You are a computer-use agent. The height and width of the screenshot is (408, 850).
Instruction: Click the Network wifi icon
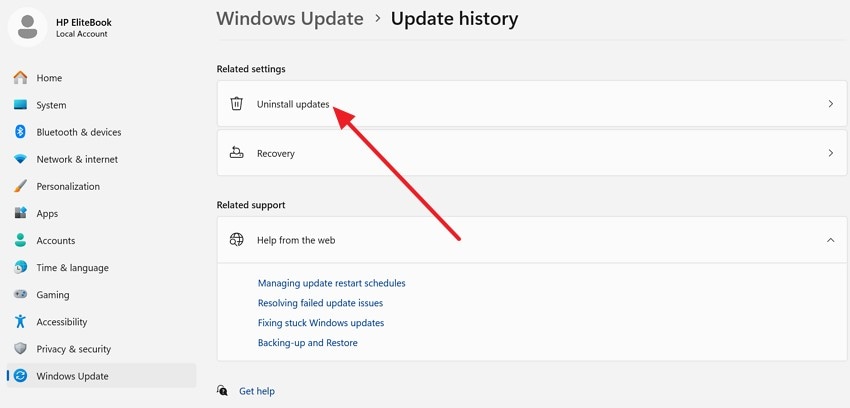[20, 159]
